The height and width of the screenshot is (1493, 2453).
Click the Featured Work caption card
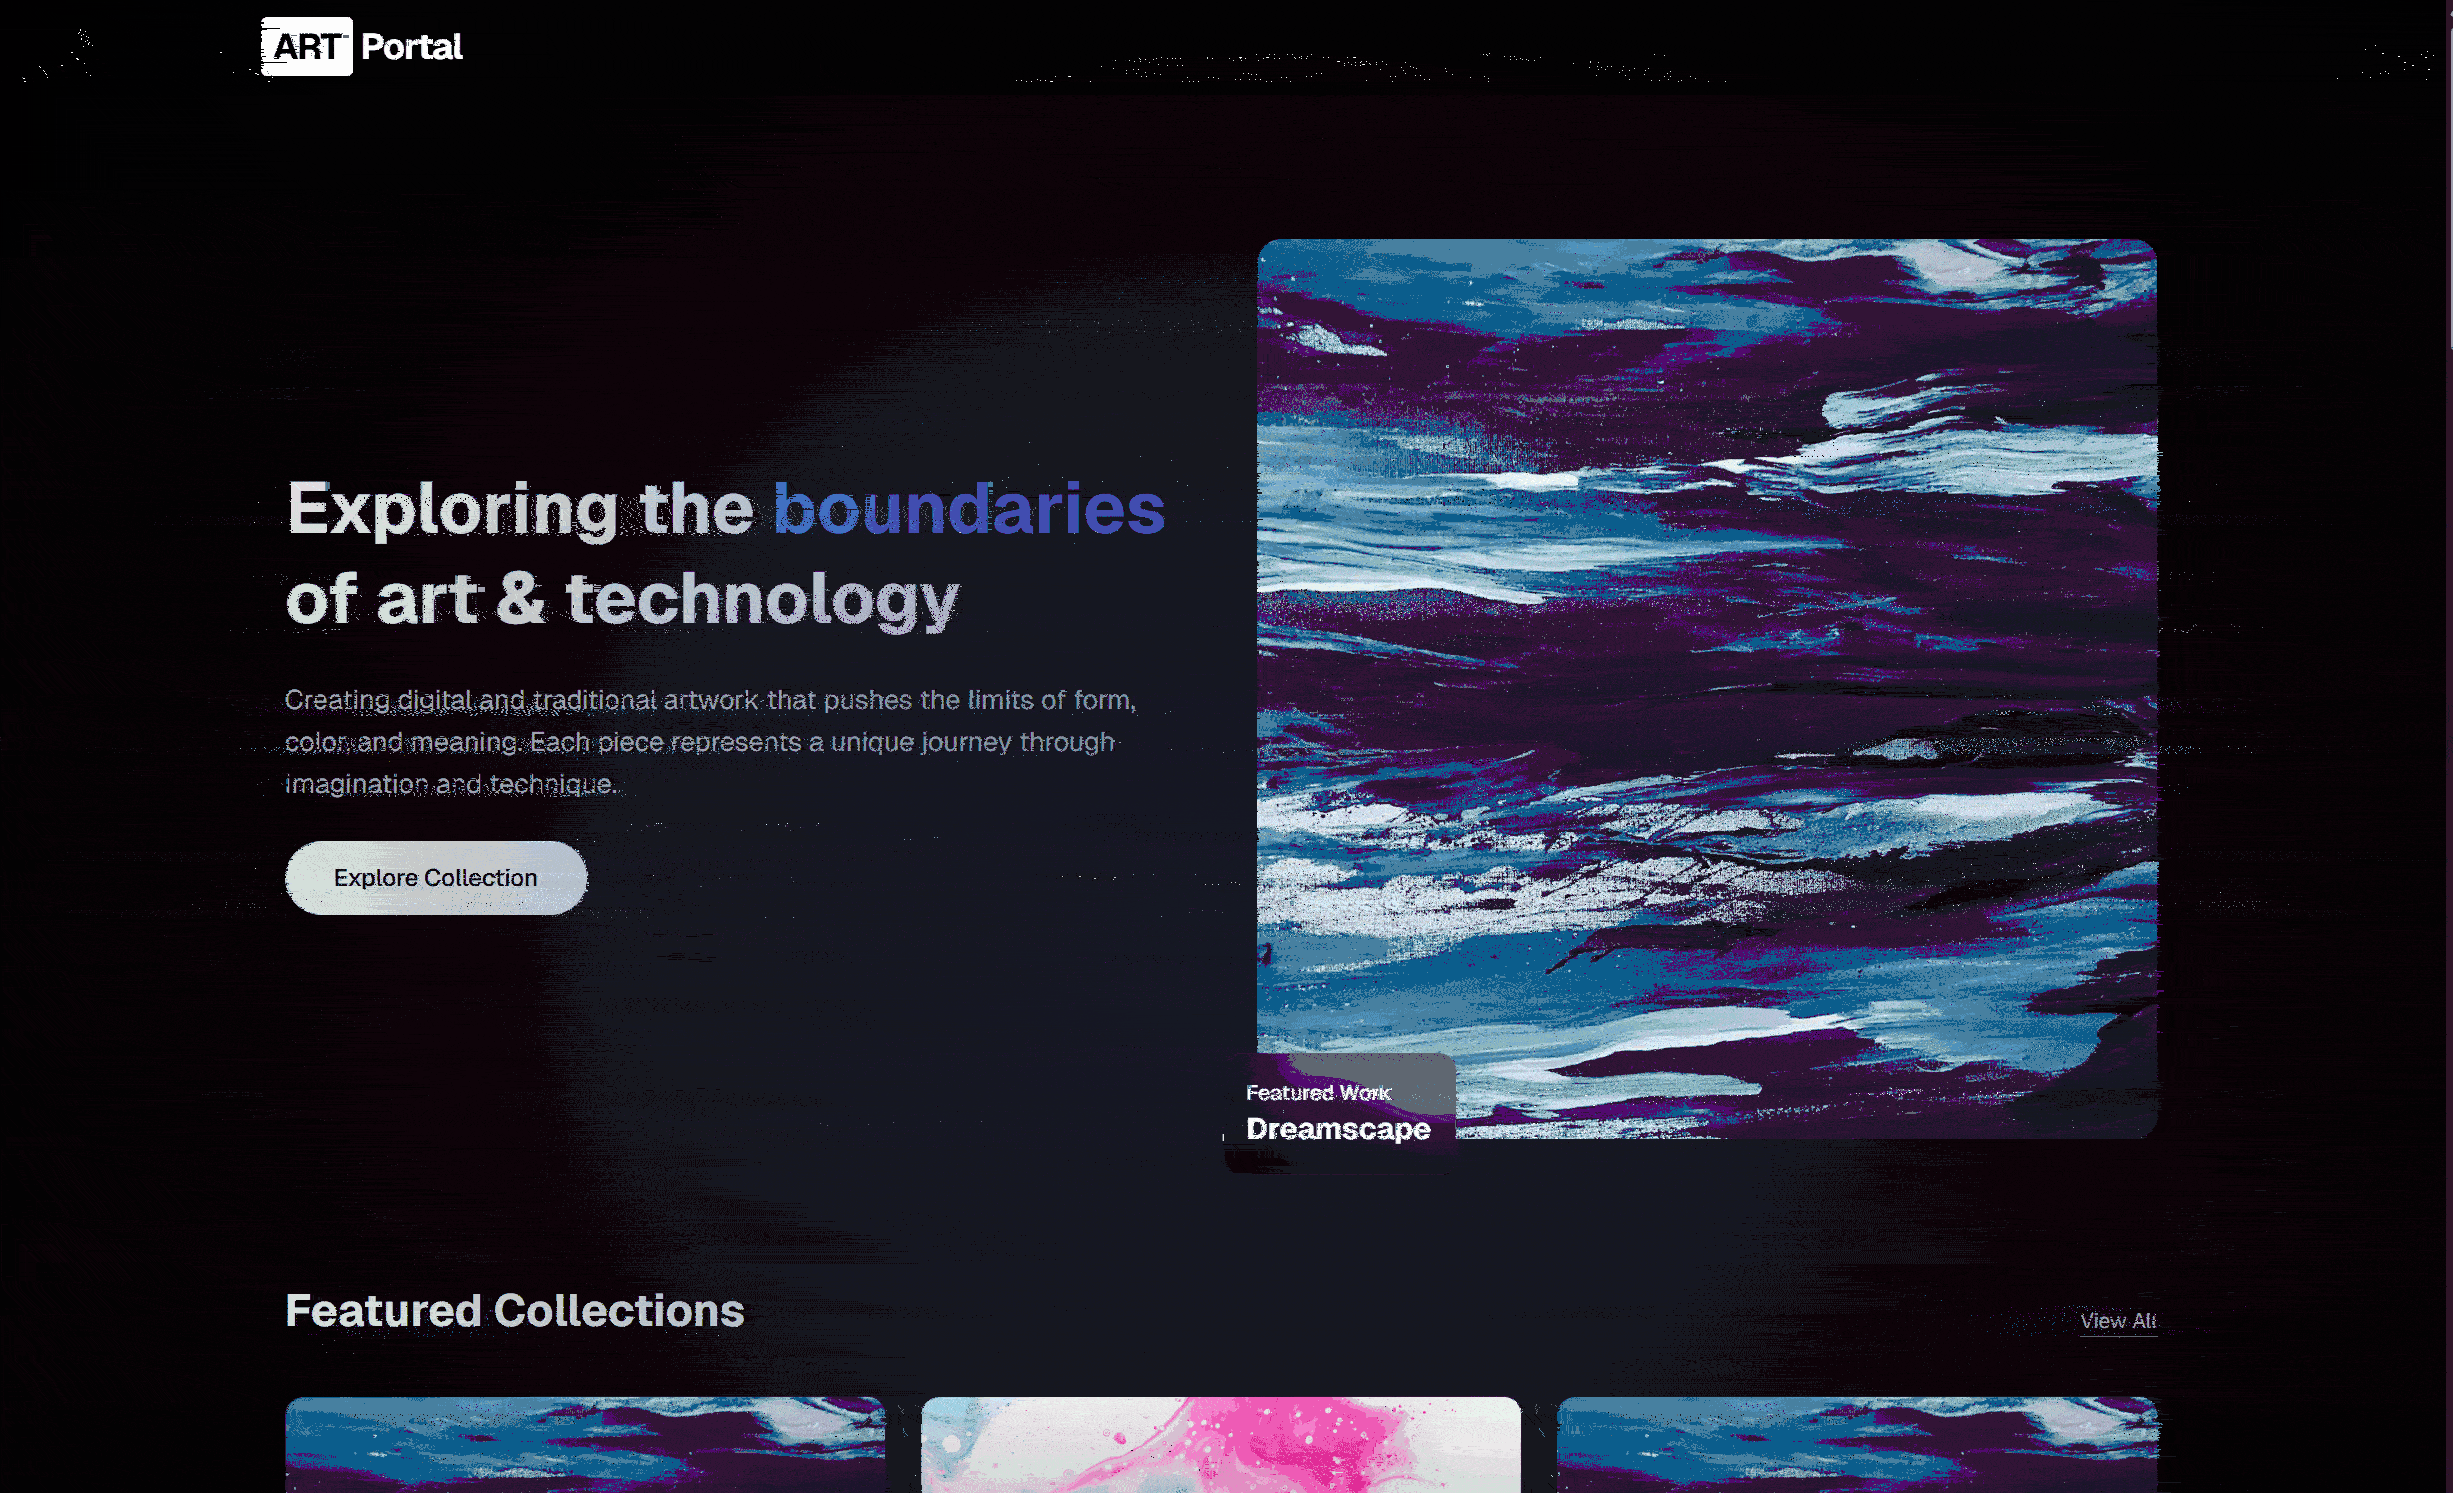point(1340,1112)
